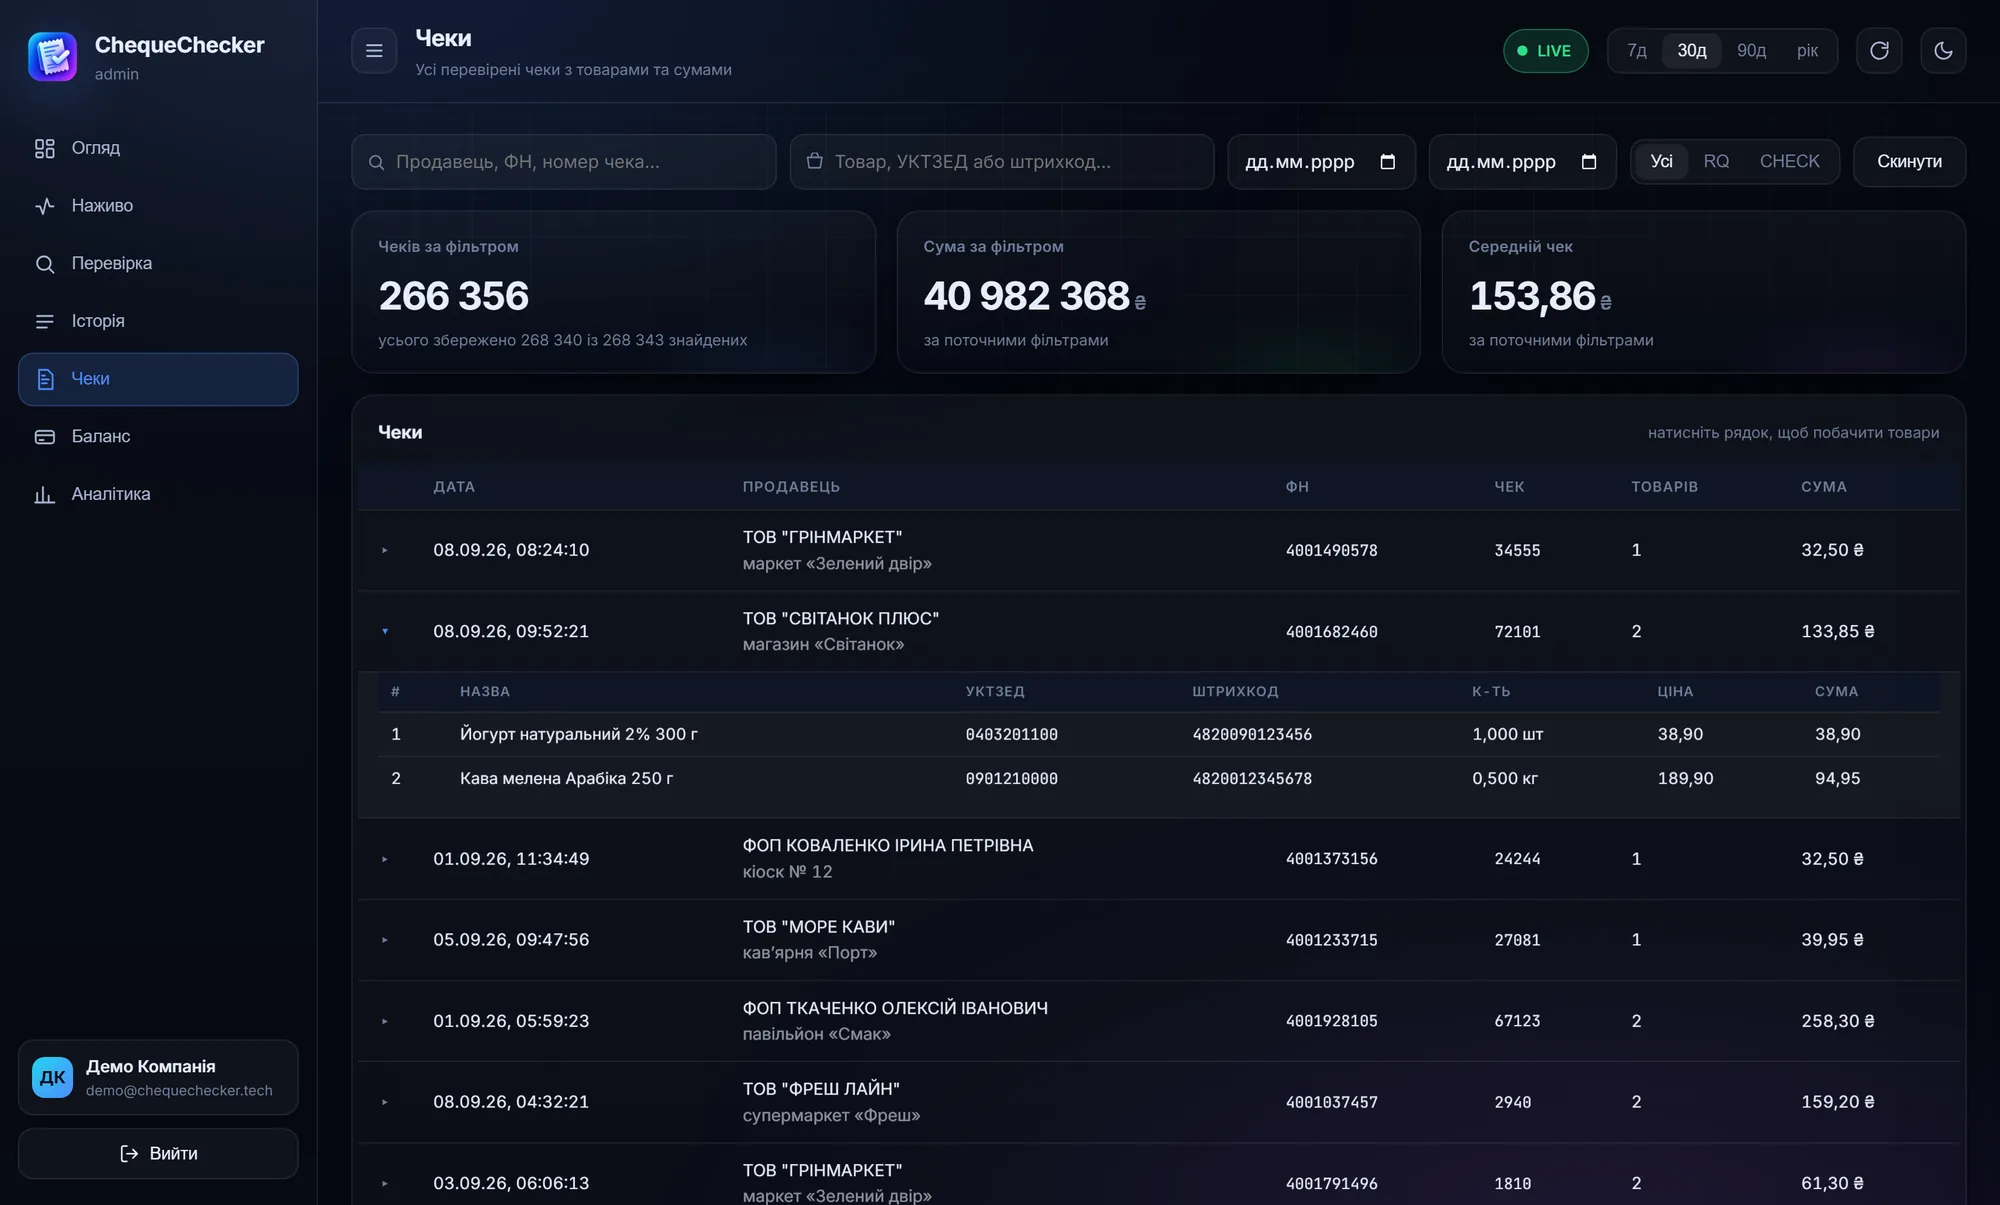2000x1205 pixels.
Task: Open Огляд from the sidebar
Action: coord(158,148)
